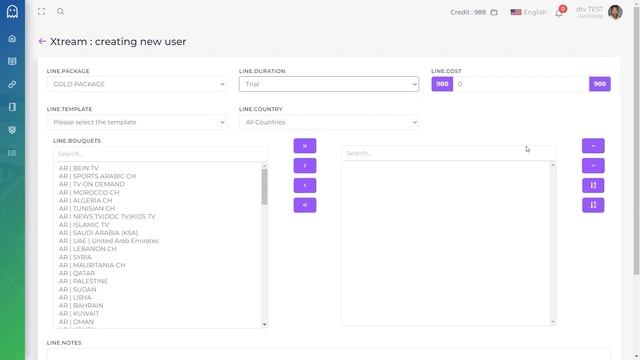This screenshot has width=640, height=360.
Task: Focus the selected bouquets search box
Action: point(449,153)
